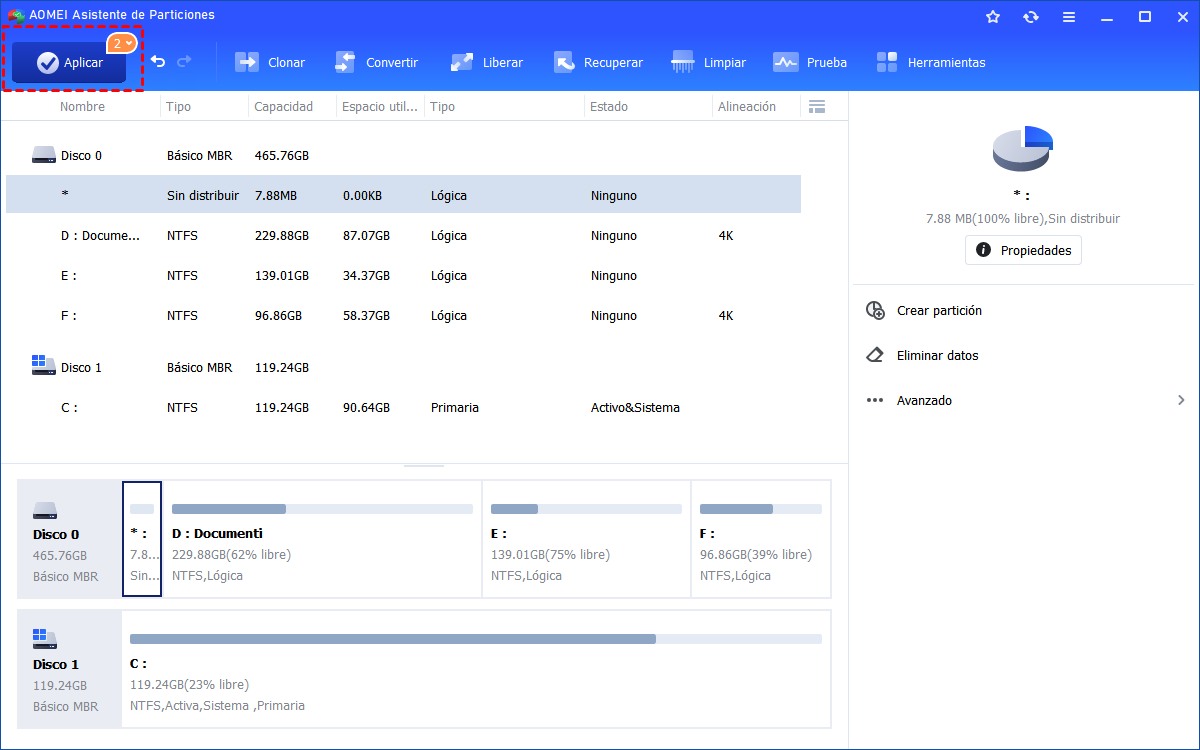
Task: Click the undo arrow icon
Action: (x=158, y=62)
